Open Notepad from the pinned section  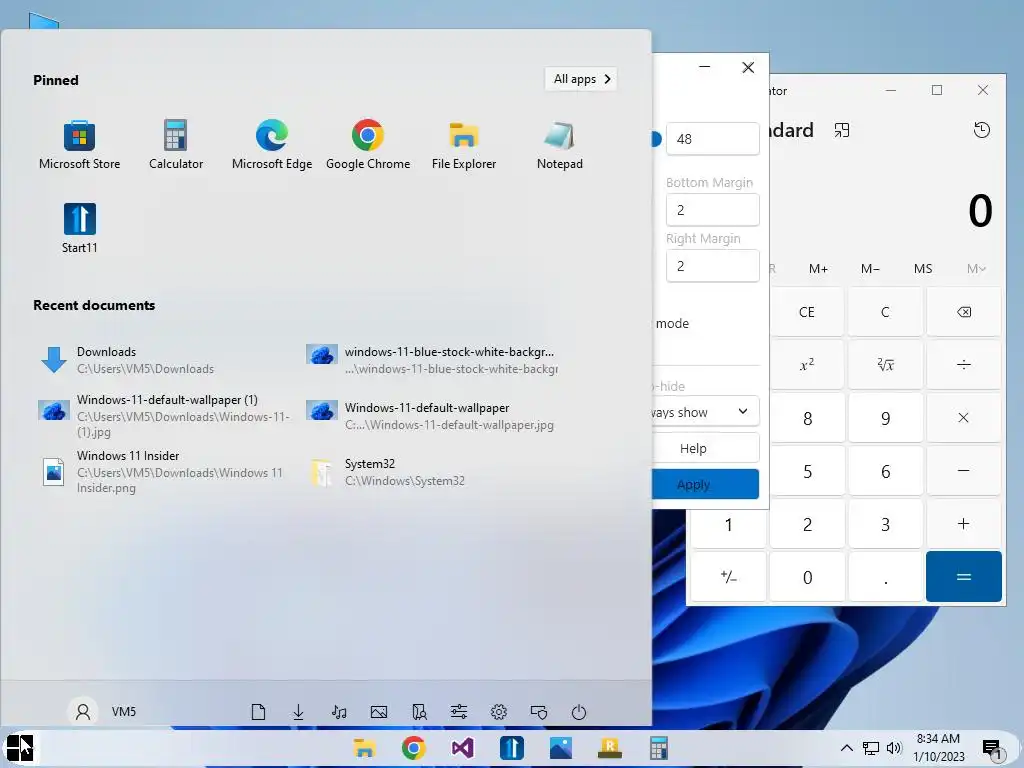(x=560, y=145)
